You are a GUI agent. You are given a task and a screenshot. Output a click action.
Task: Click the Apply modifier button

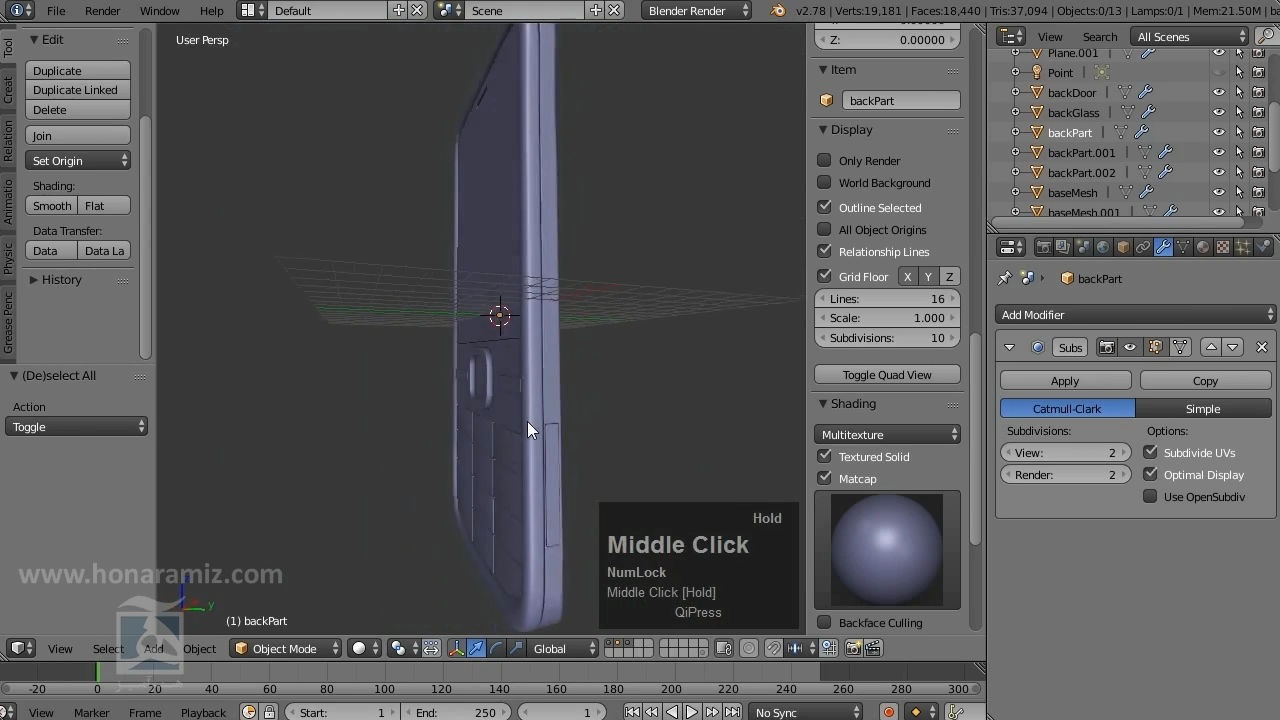pyautogui.click(x=1065, y=381)
